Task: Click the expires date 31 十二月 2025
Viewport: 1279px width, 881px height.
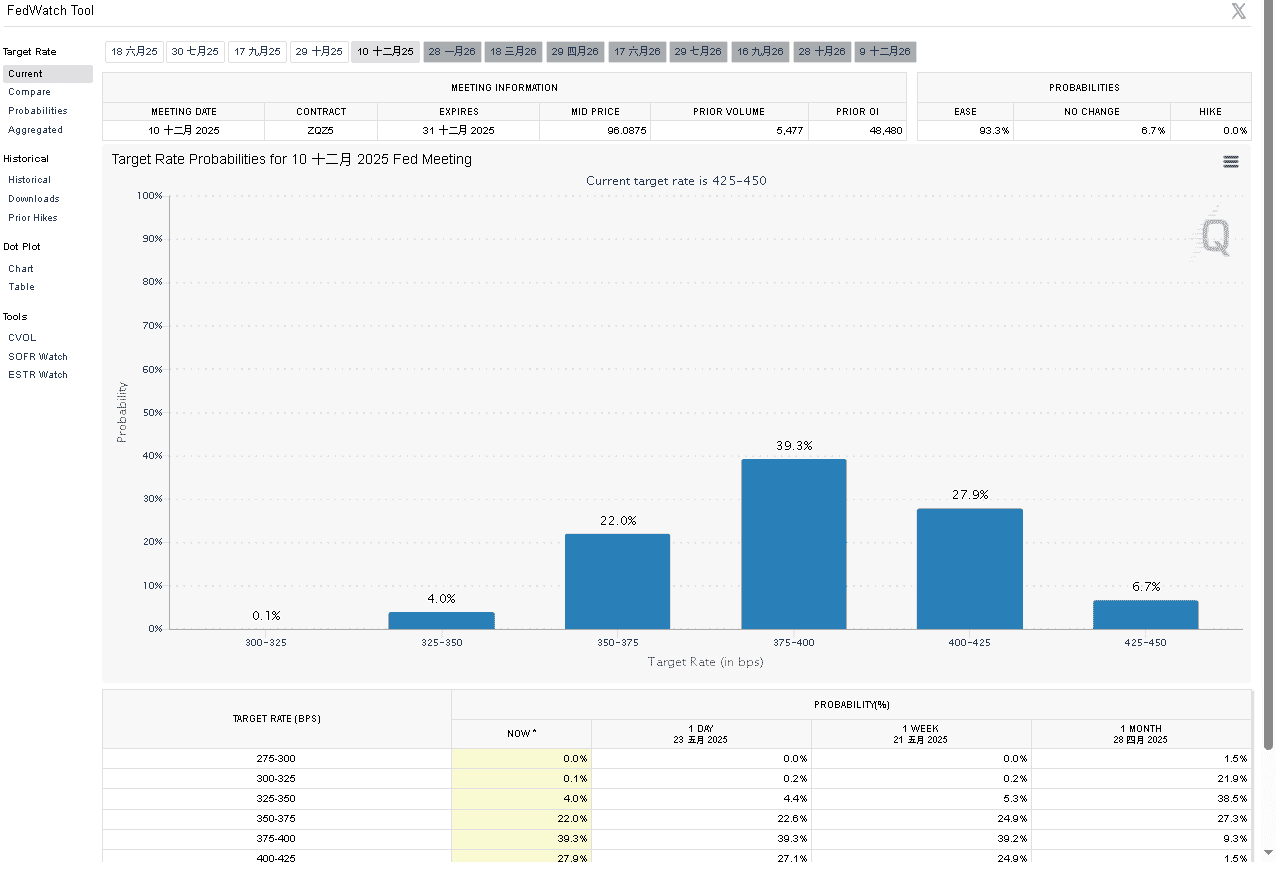Action: pyautogui.click(x=458, y=131)
